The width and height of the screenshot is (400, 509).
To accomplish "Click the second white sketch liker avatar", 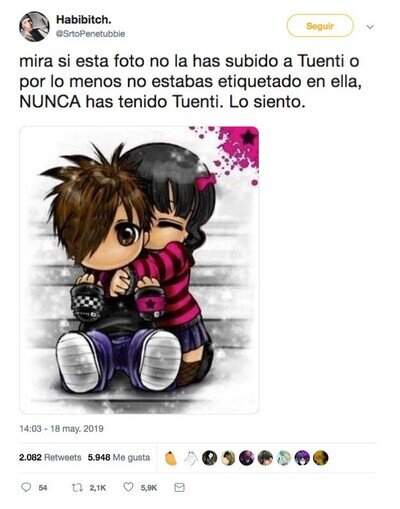I will click(x=191, y=458).
